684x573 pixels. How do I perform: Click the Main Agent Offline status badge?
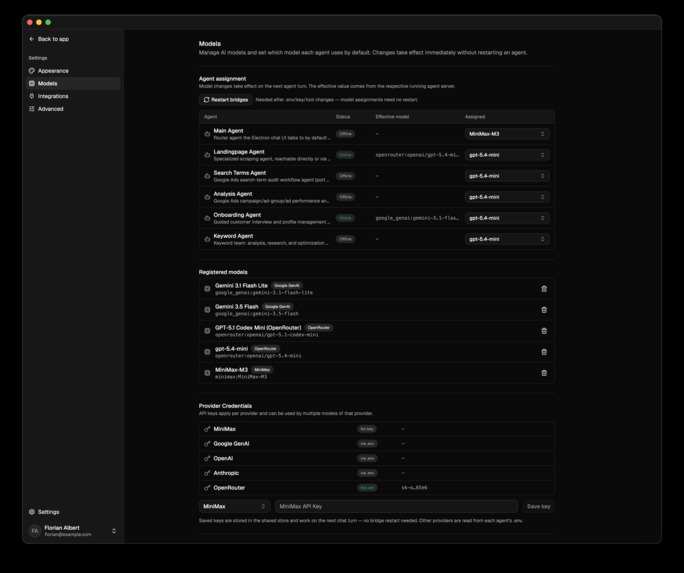(x=345, y=134)
